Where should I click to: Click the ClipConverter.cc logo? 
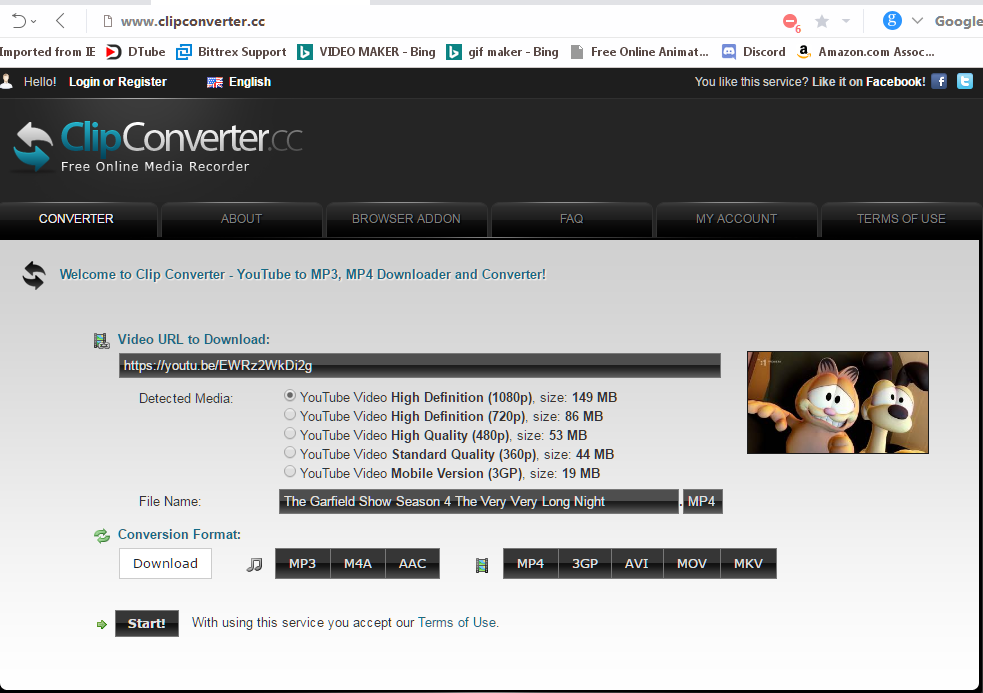coord(157,146)
